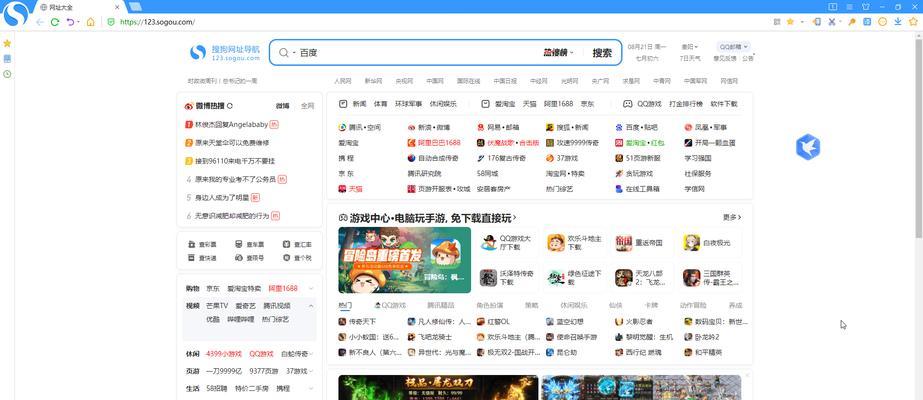
Task: Collapse the 视频 category row
Action: point(311,306)
